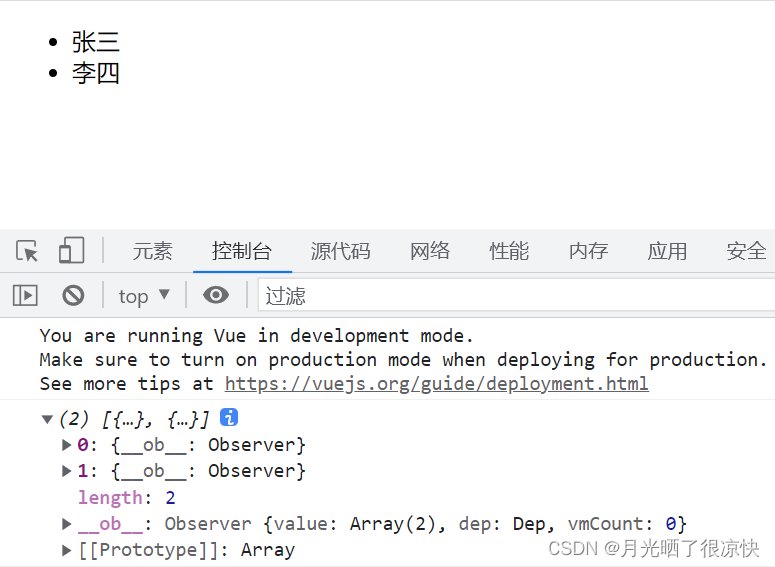The image size is (775, 567).
Task: Select the 控制台 tab
Action: pyautogui.click(x=242, y=251)
